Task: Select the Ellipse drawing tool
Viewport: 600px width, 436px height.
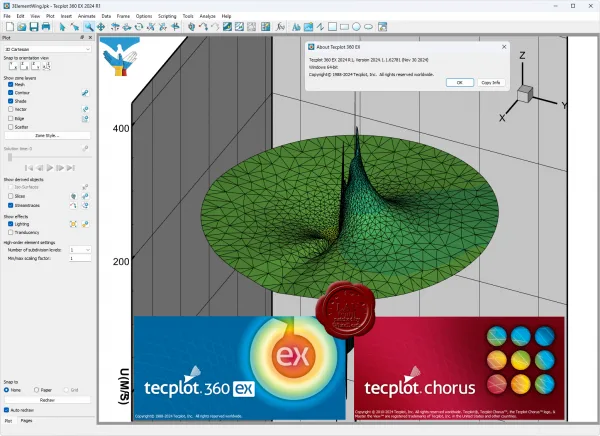Action: click(368, 26)
